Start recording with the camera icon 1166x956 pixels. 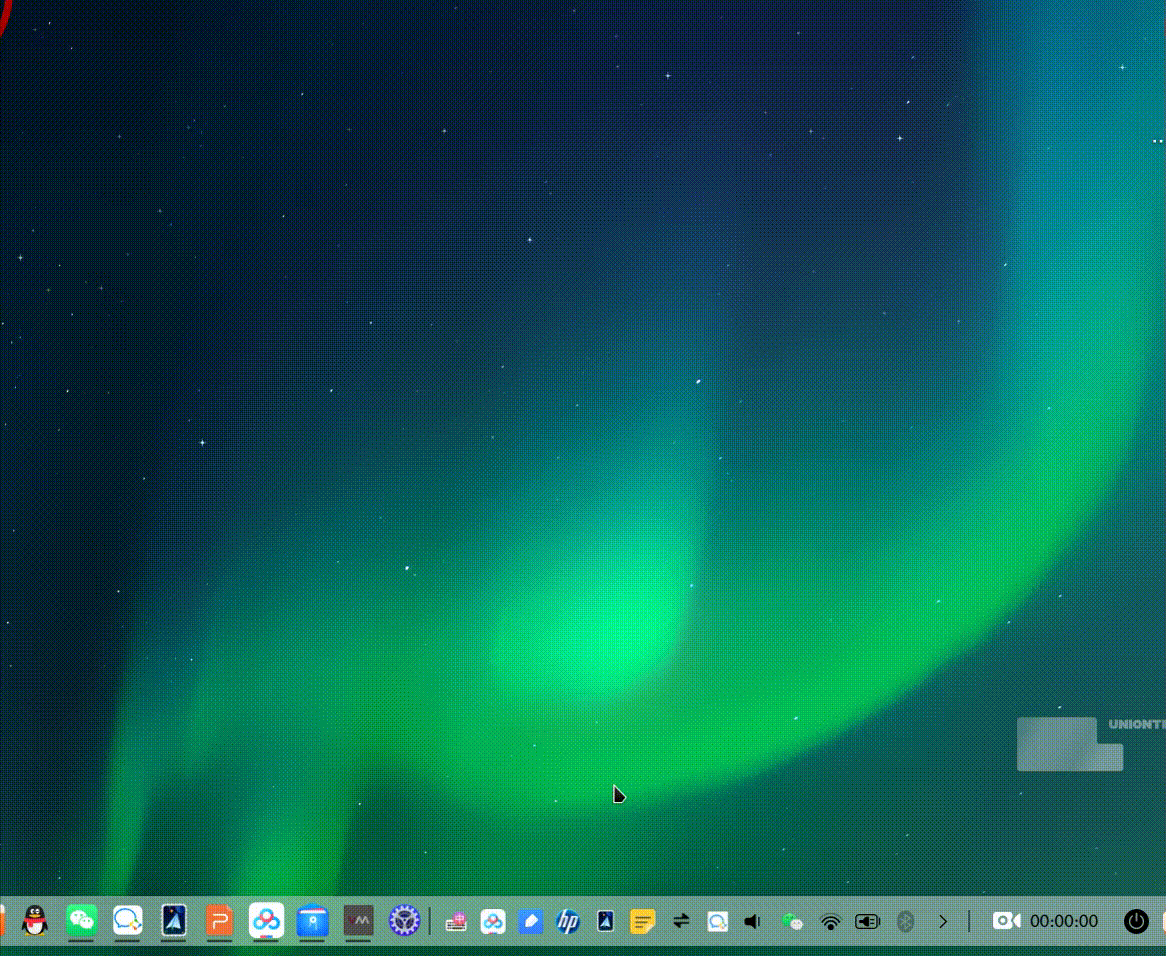1006,921
